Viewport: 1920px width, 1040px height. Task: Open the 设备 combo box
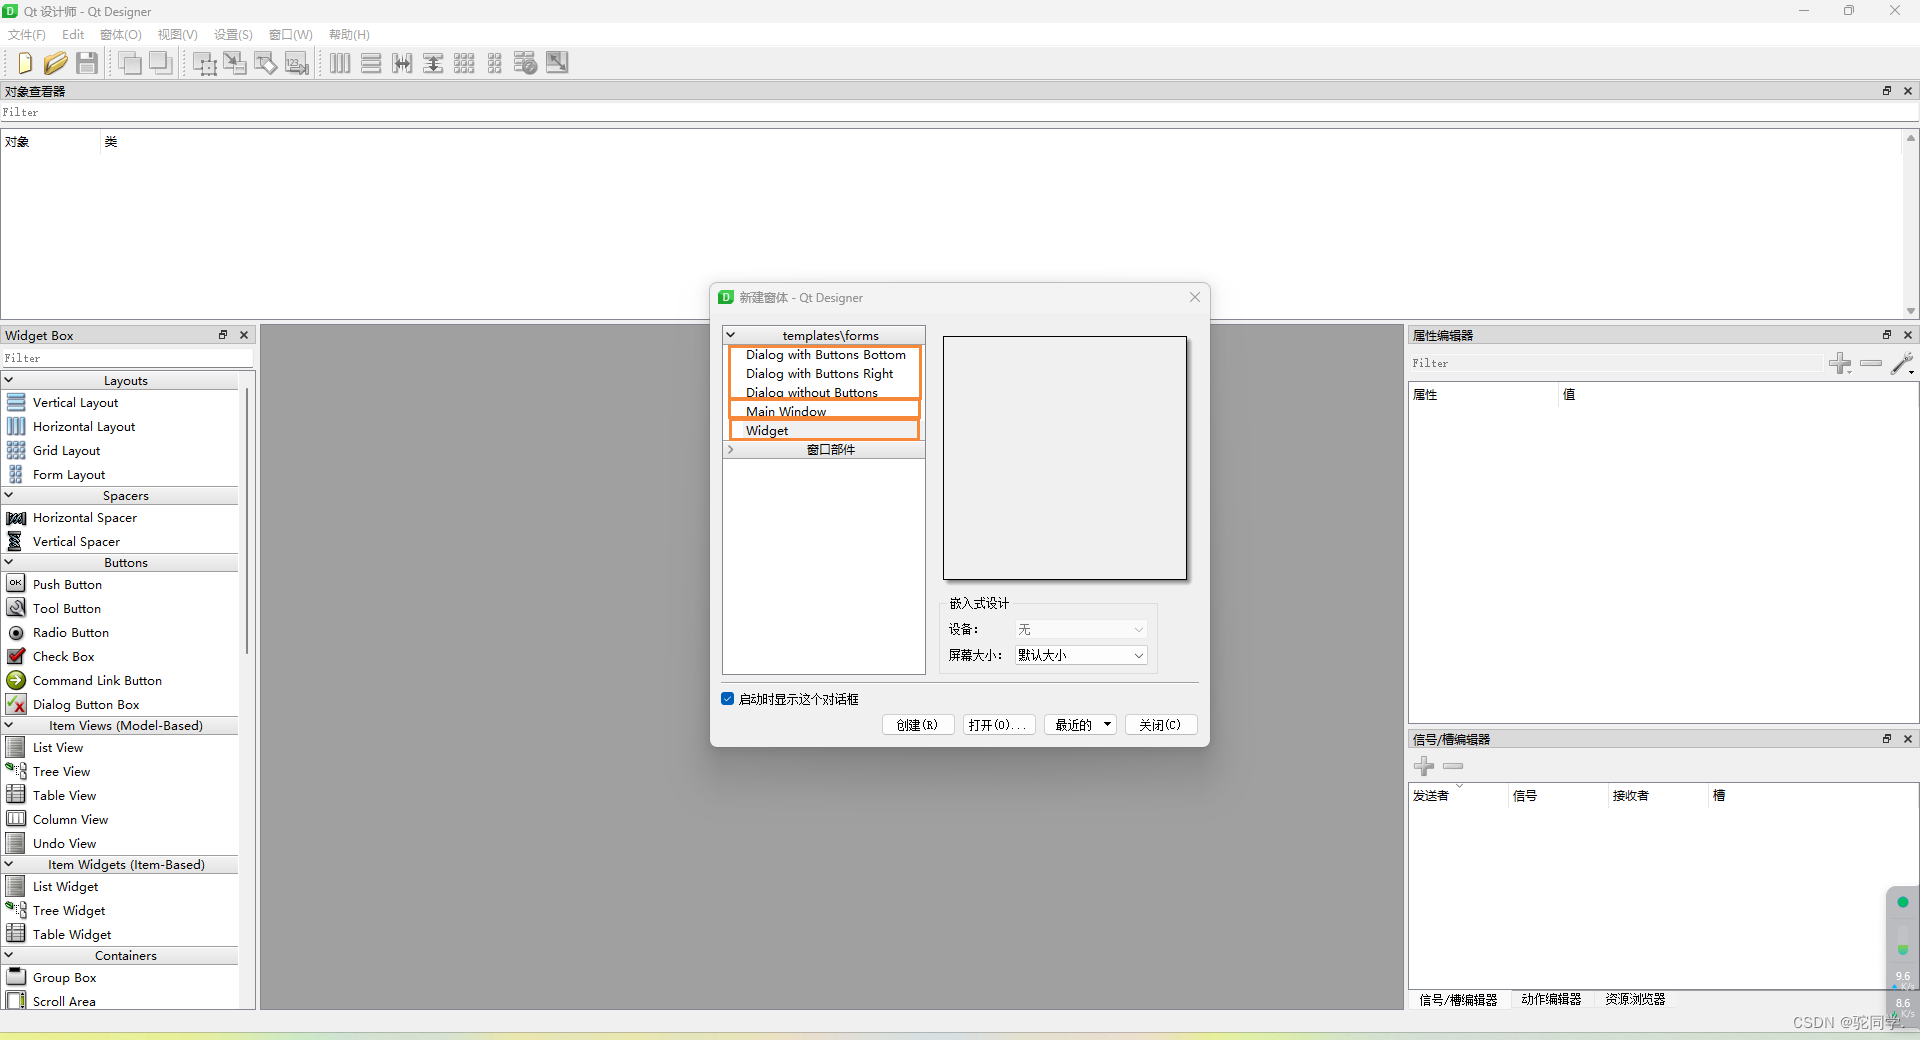1081,629
